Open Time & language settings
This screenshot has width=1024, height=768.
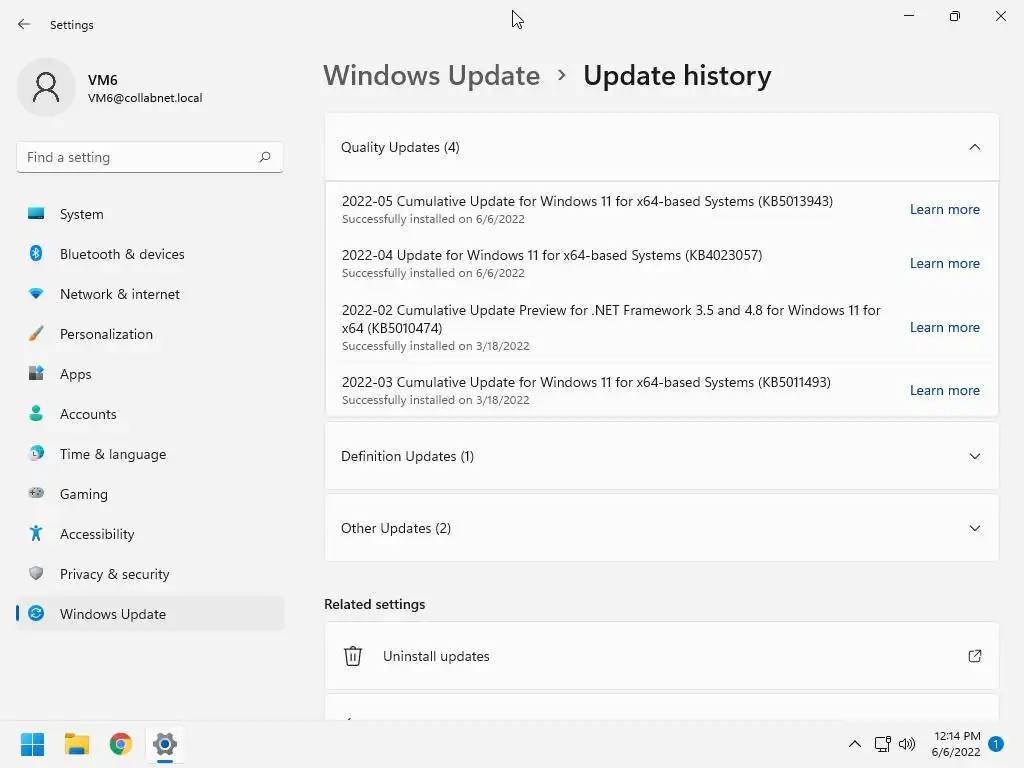tap(150, 453)
